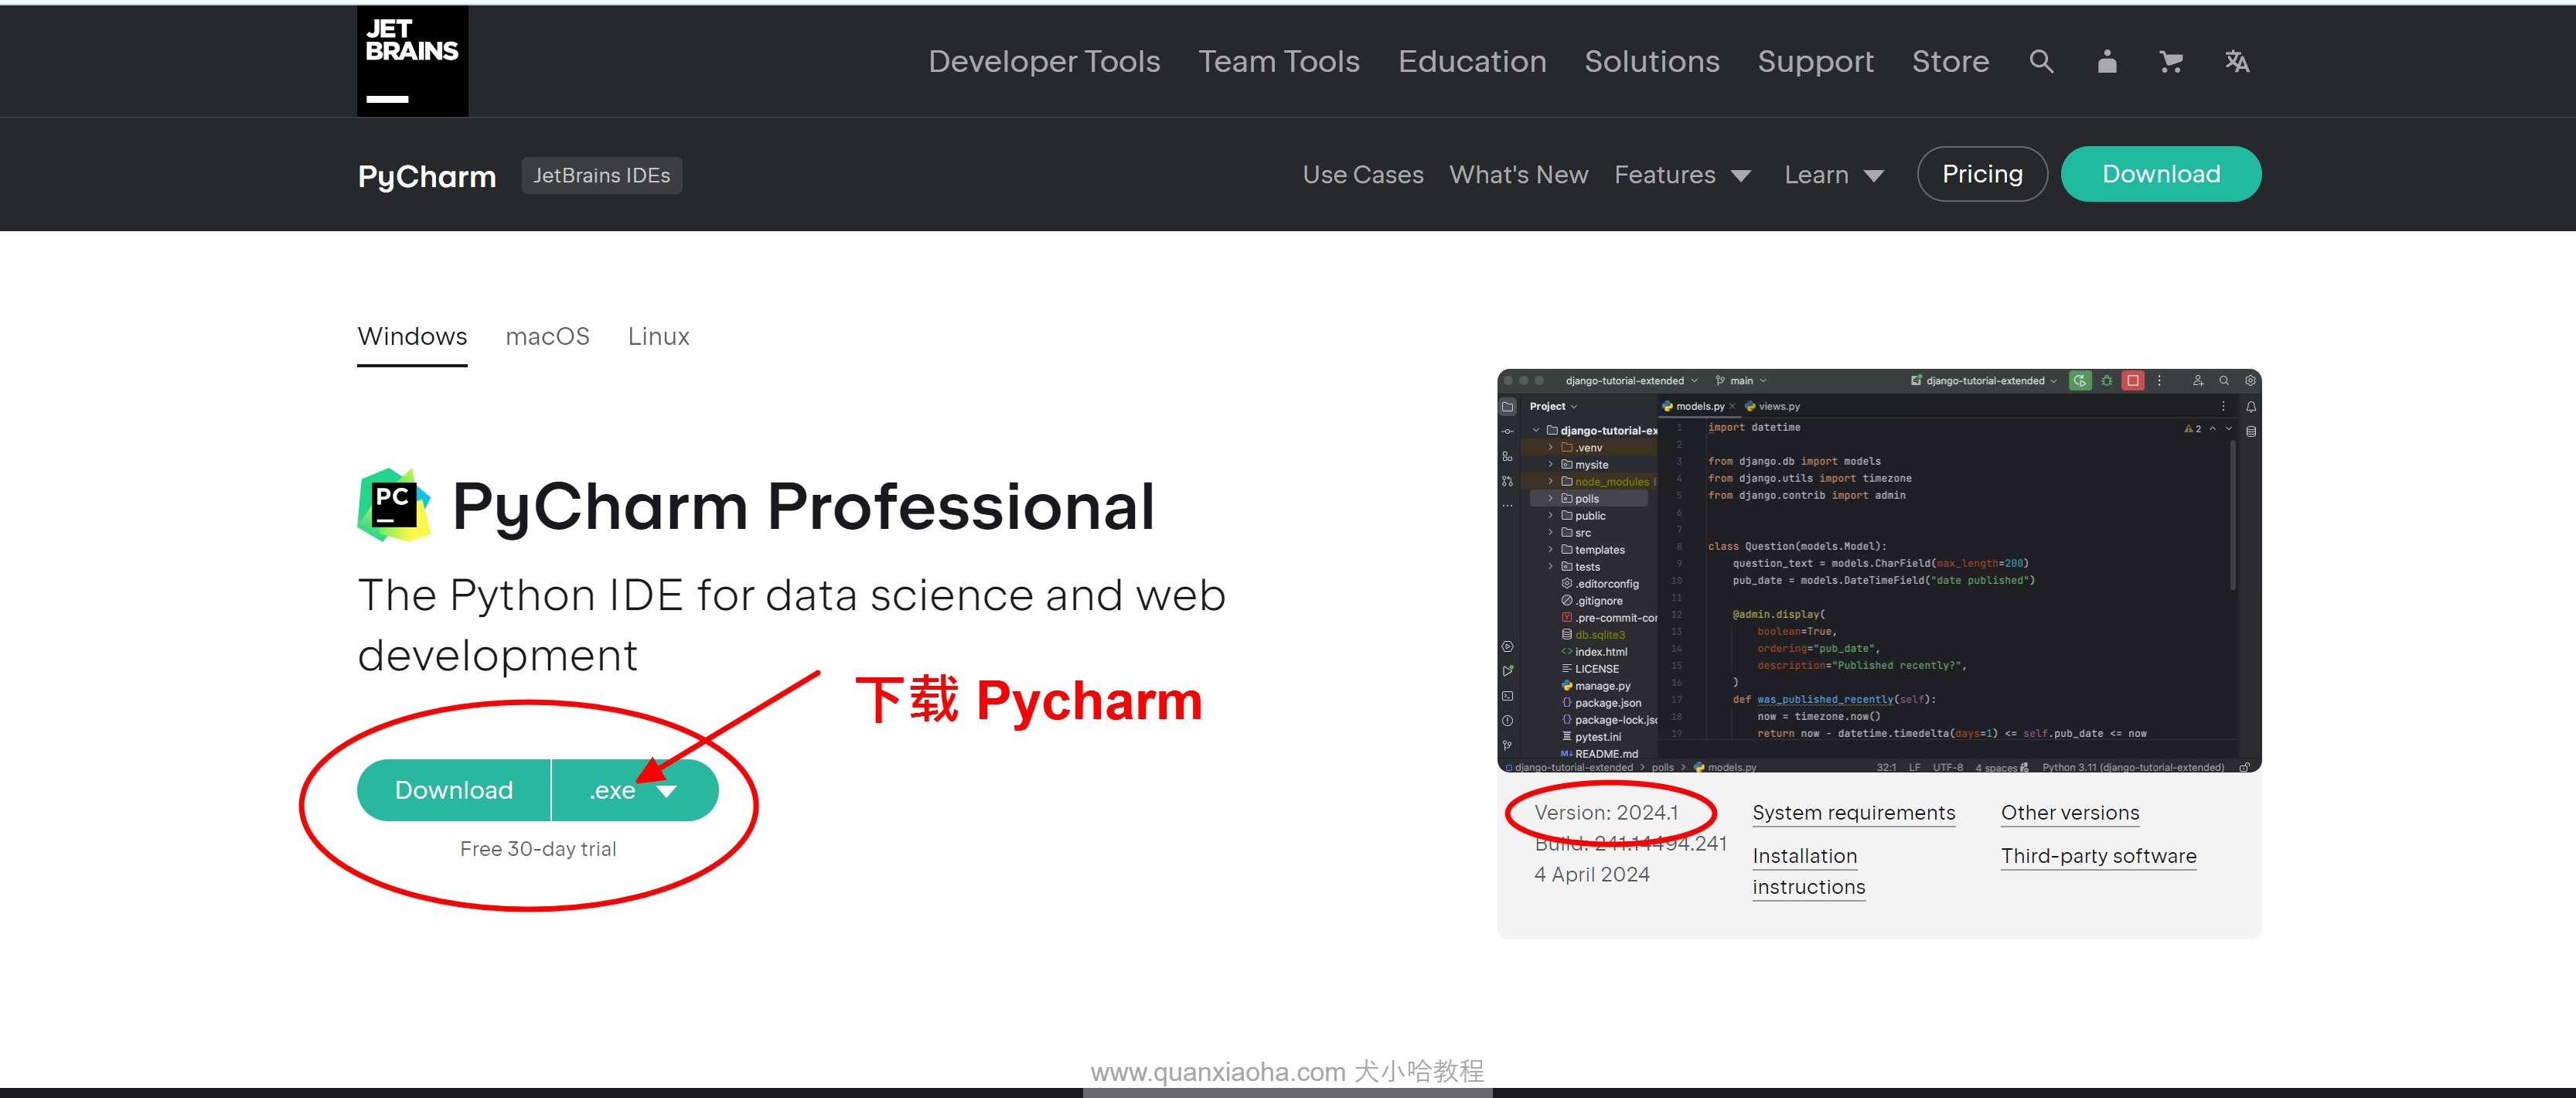Click the Download button for PyCharm Professional
The image size is (2576, 1098).
454,790
